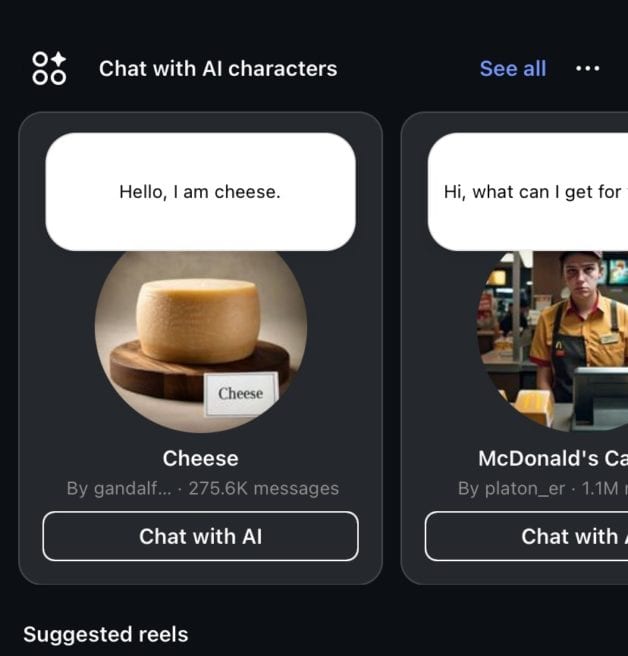Click the By platon_er creator text

[x=511, y=489]
